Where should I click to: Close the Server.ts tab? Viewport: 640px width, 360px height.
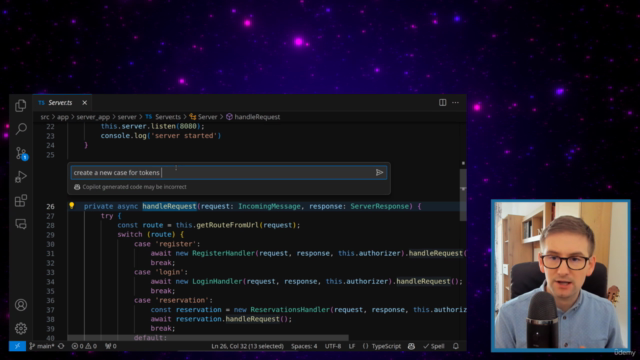[x=84, y=102]
